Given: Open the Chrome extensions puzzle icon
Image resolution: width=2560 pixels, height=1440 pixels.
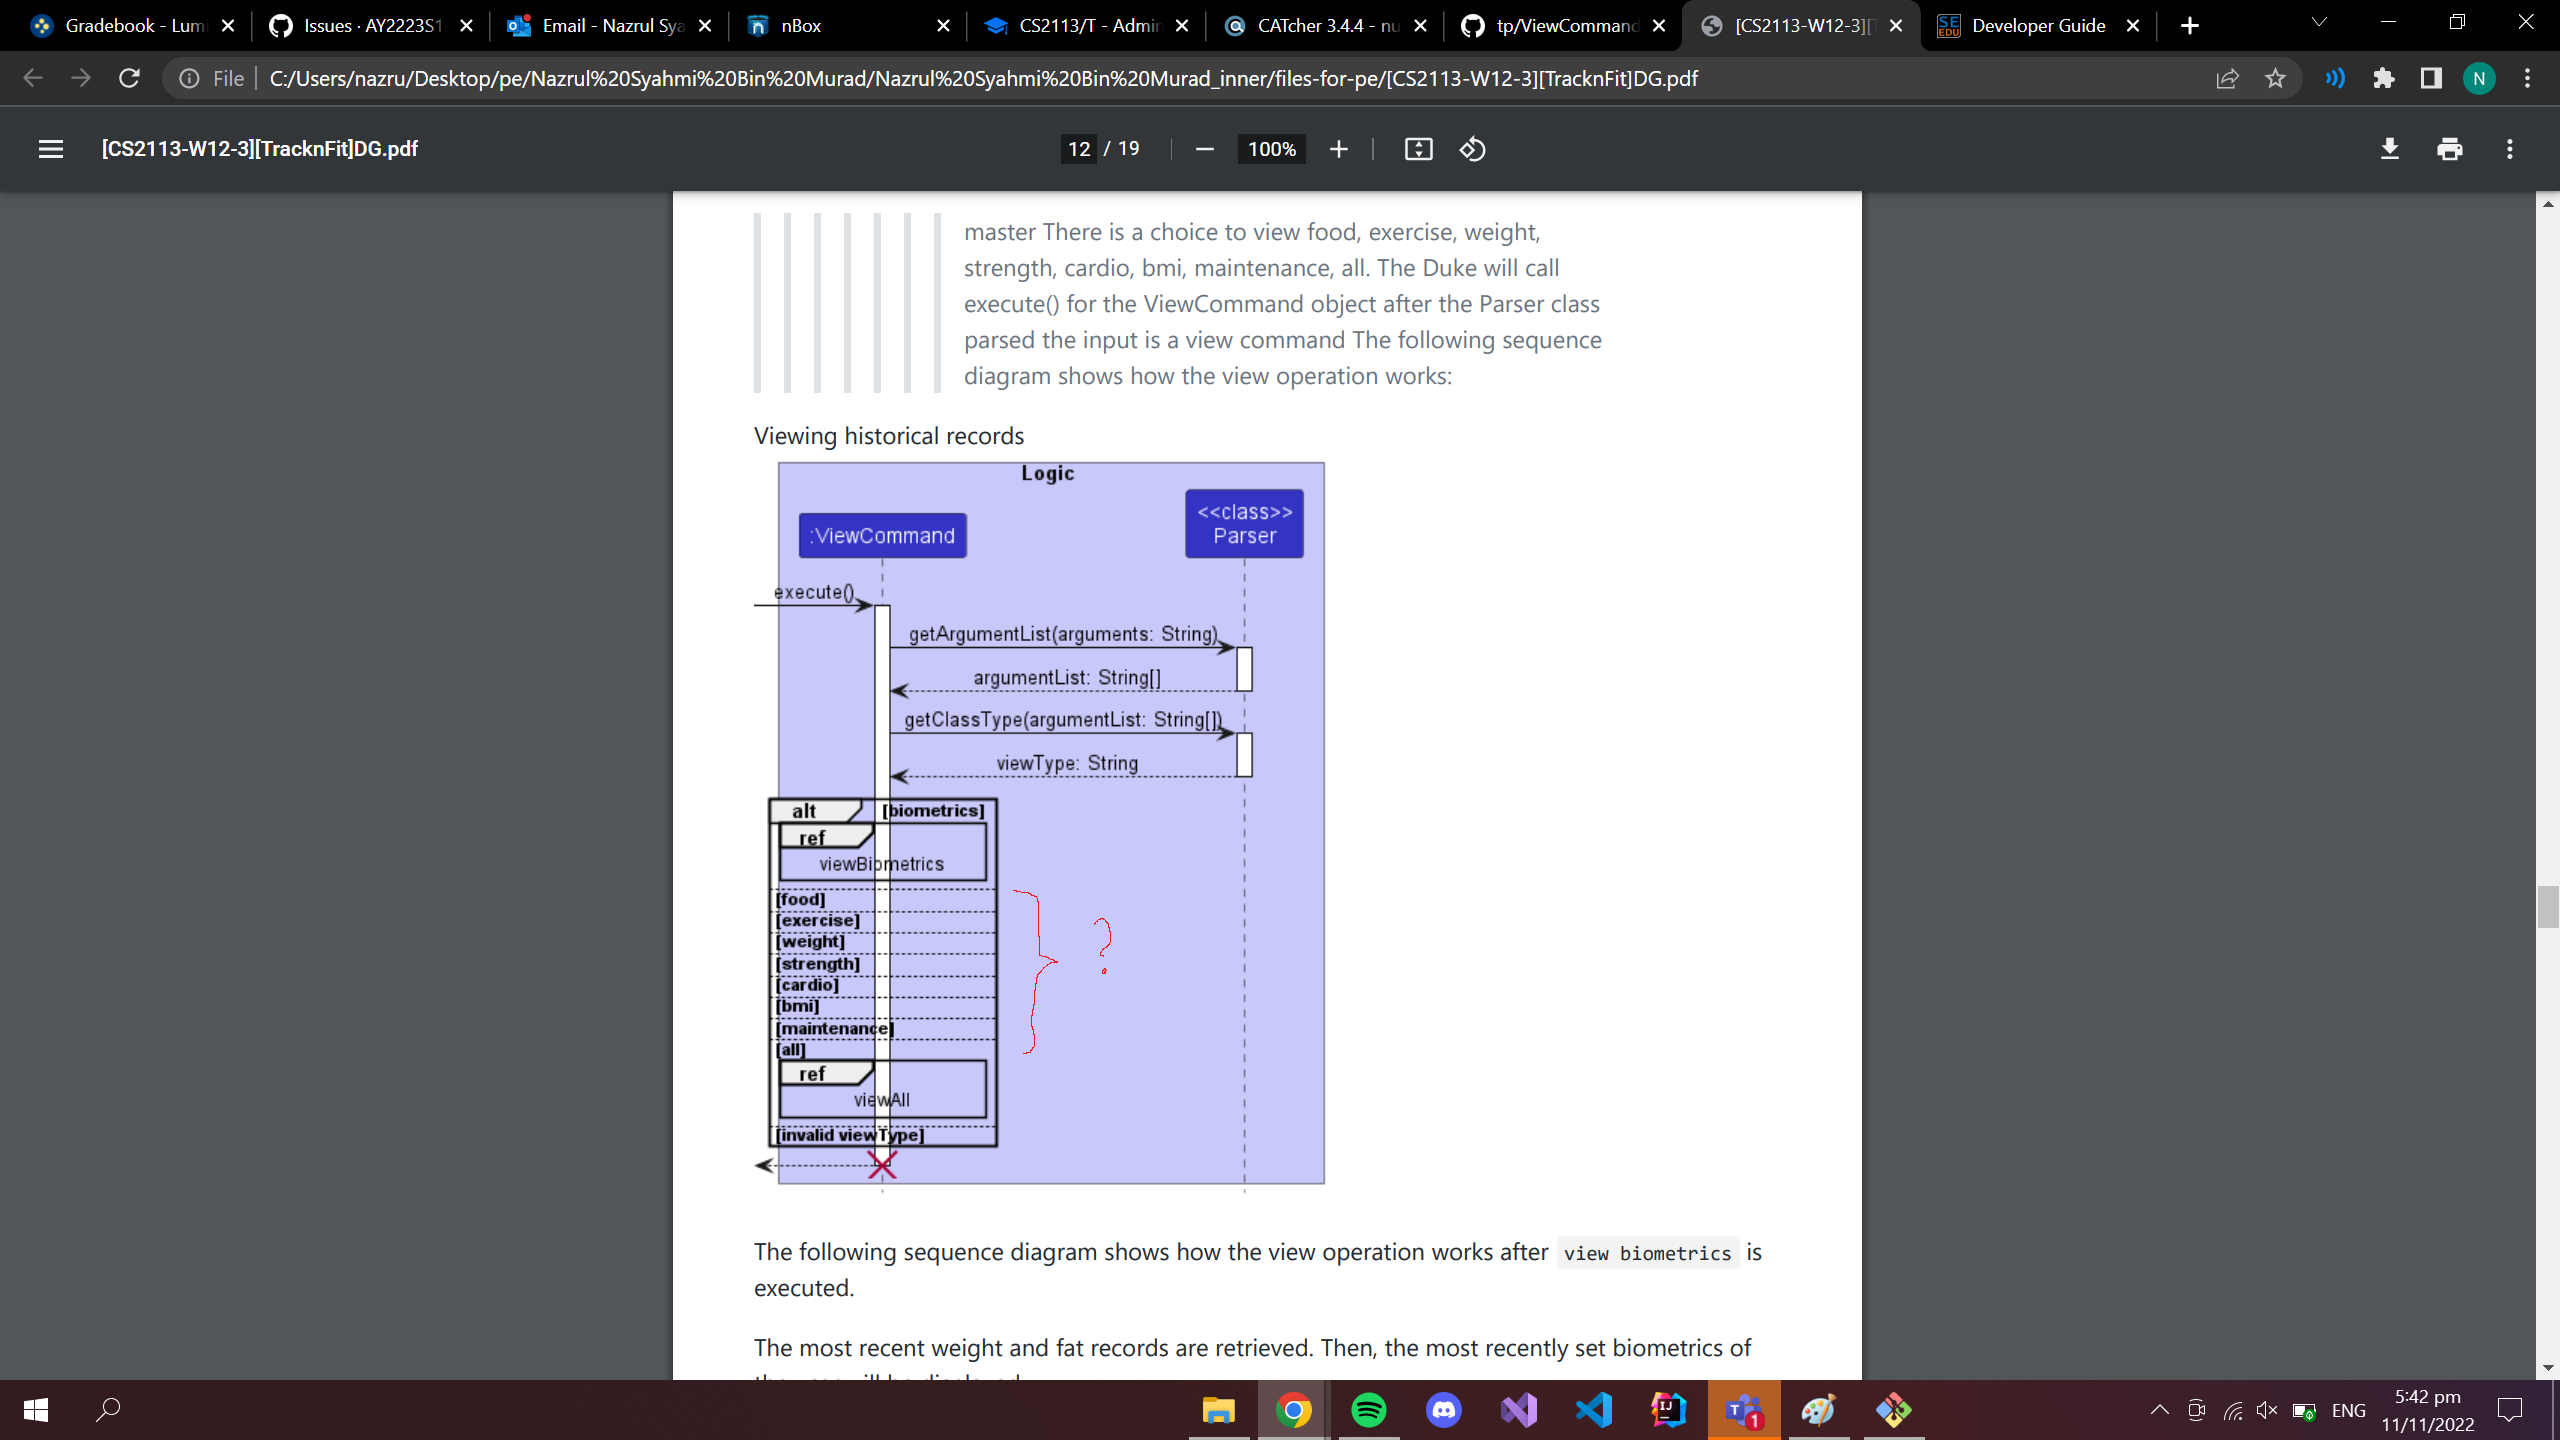Looking at the screenshot, I should click(2383, 78).
